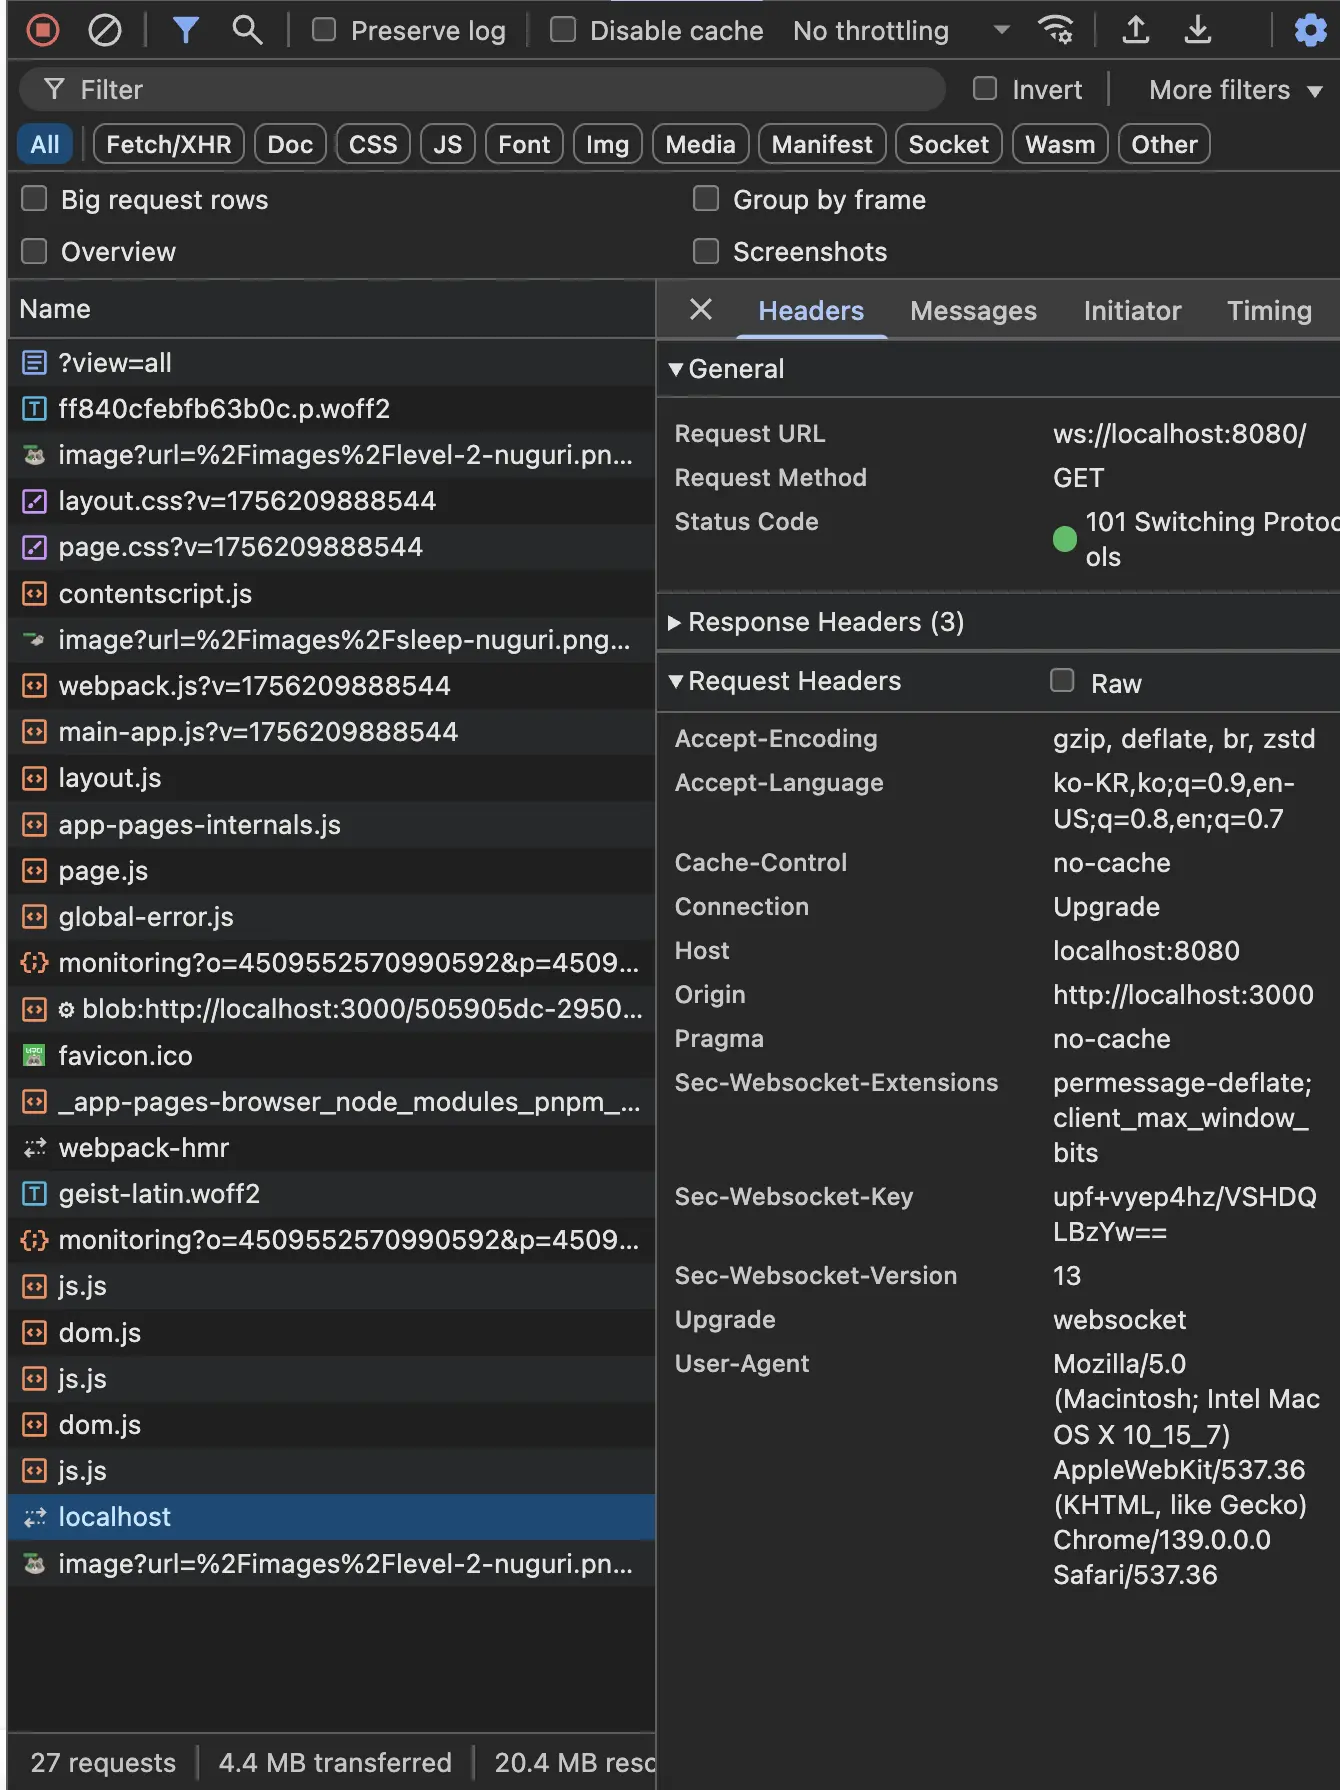Open network search magnifier

pos(247,30)
